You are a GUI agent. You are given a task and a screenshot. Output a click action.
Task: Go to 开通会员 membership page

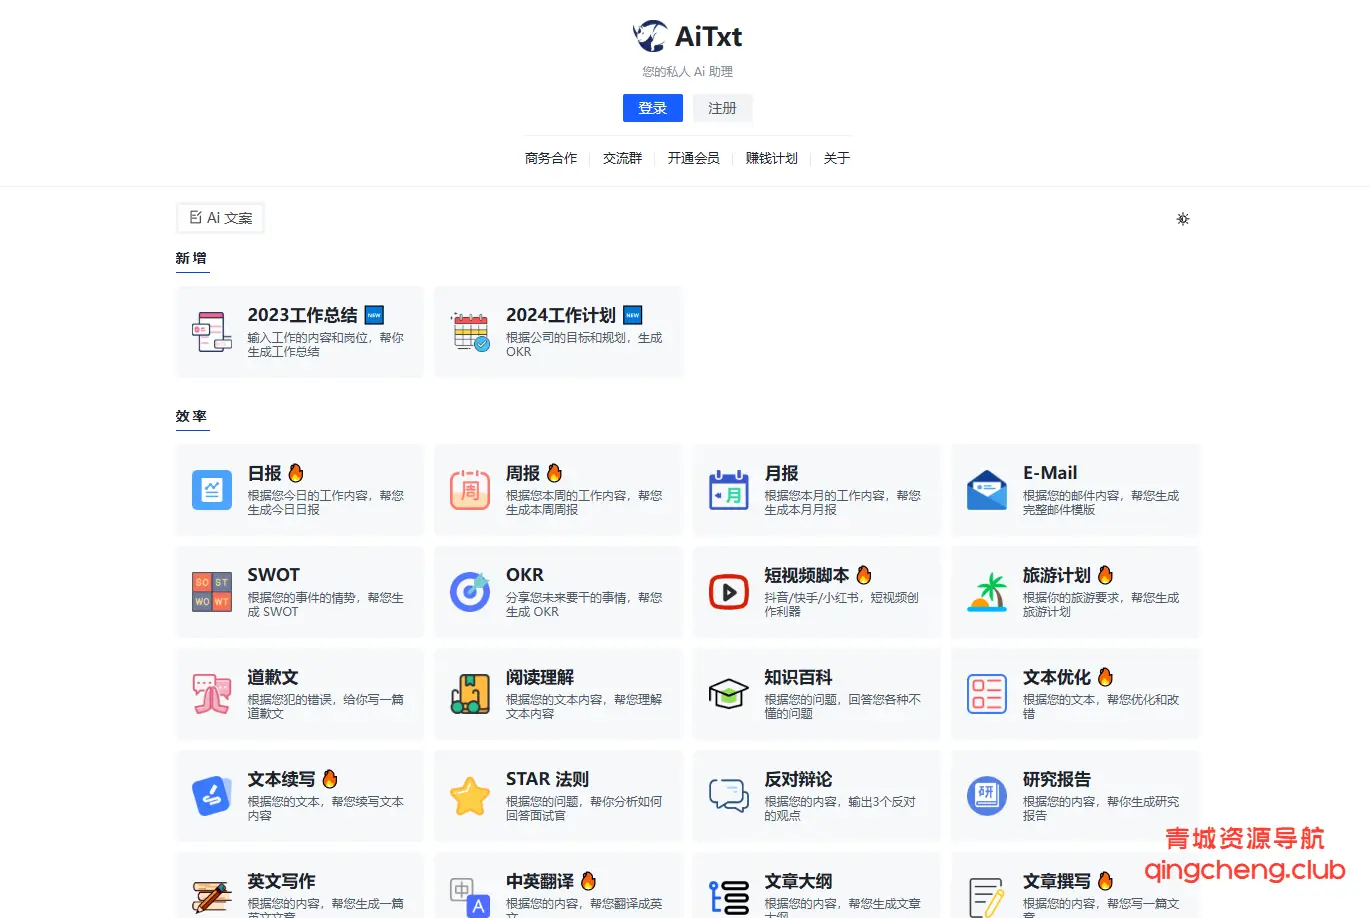(694, 157)
